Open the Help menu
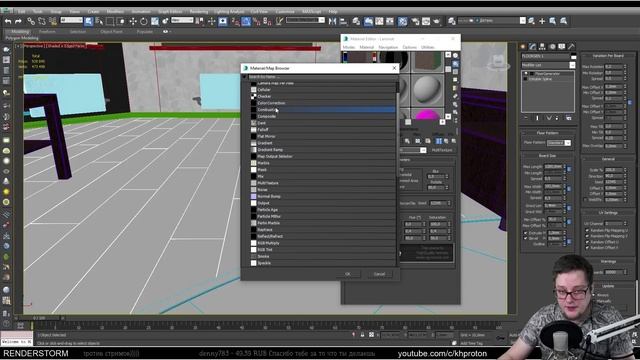 [333, 11]
